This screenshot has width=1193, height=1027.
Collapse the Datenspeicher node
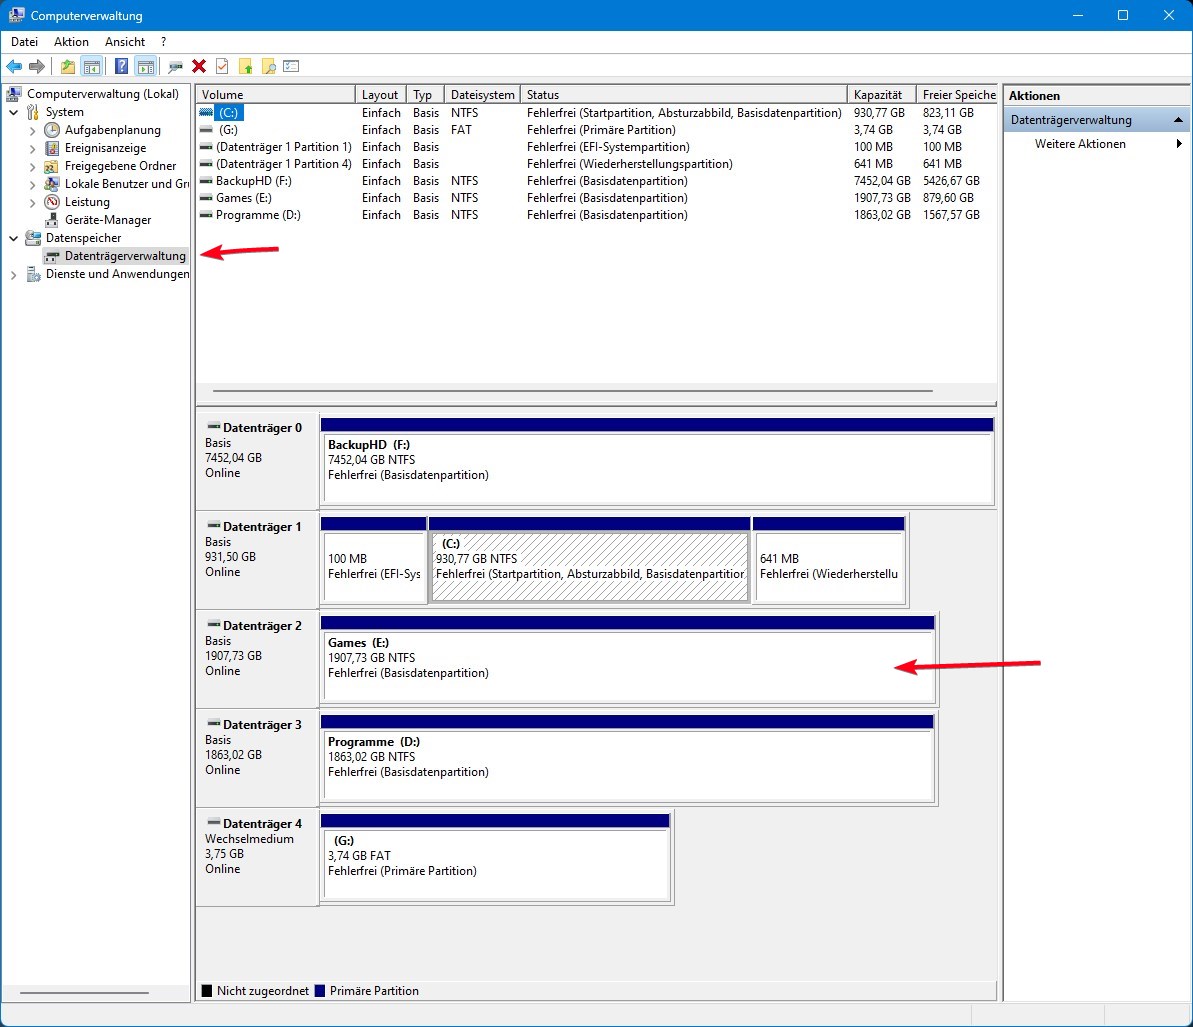click(x=14, y=238)
